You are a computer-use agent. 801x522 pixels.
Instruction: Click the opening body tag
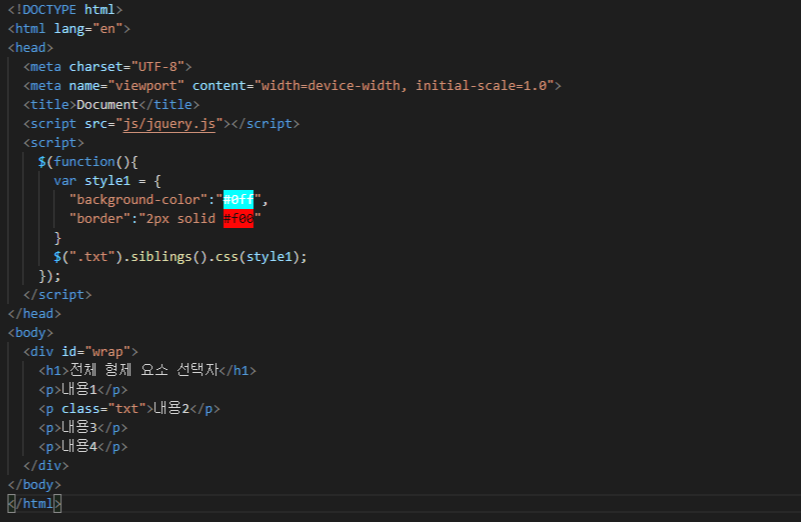pos(31,333)
